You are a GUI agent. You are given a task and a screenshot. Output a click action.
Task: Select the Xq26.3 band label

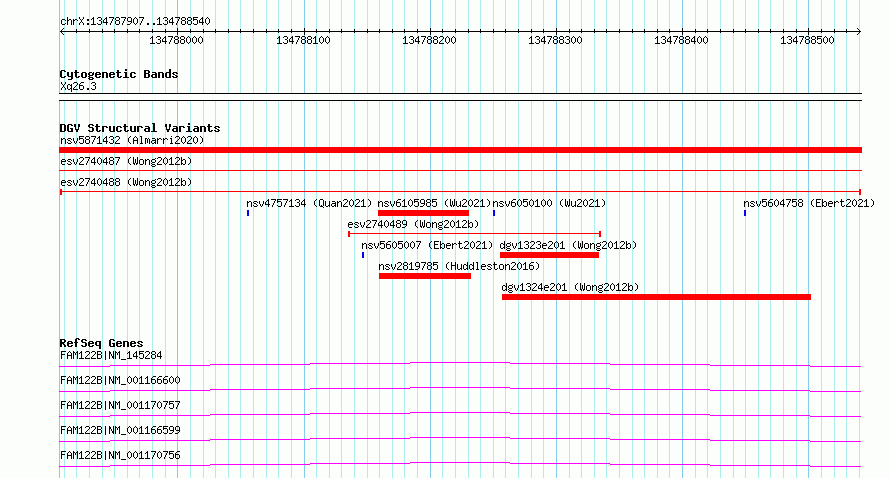[78, 86]
